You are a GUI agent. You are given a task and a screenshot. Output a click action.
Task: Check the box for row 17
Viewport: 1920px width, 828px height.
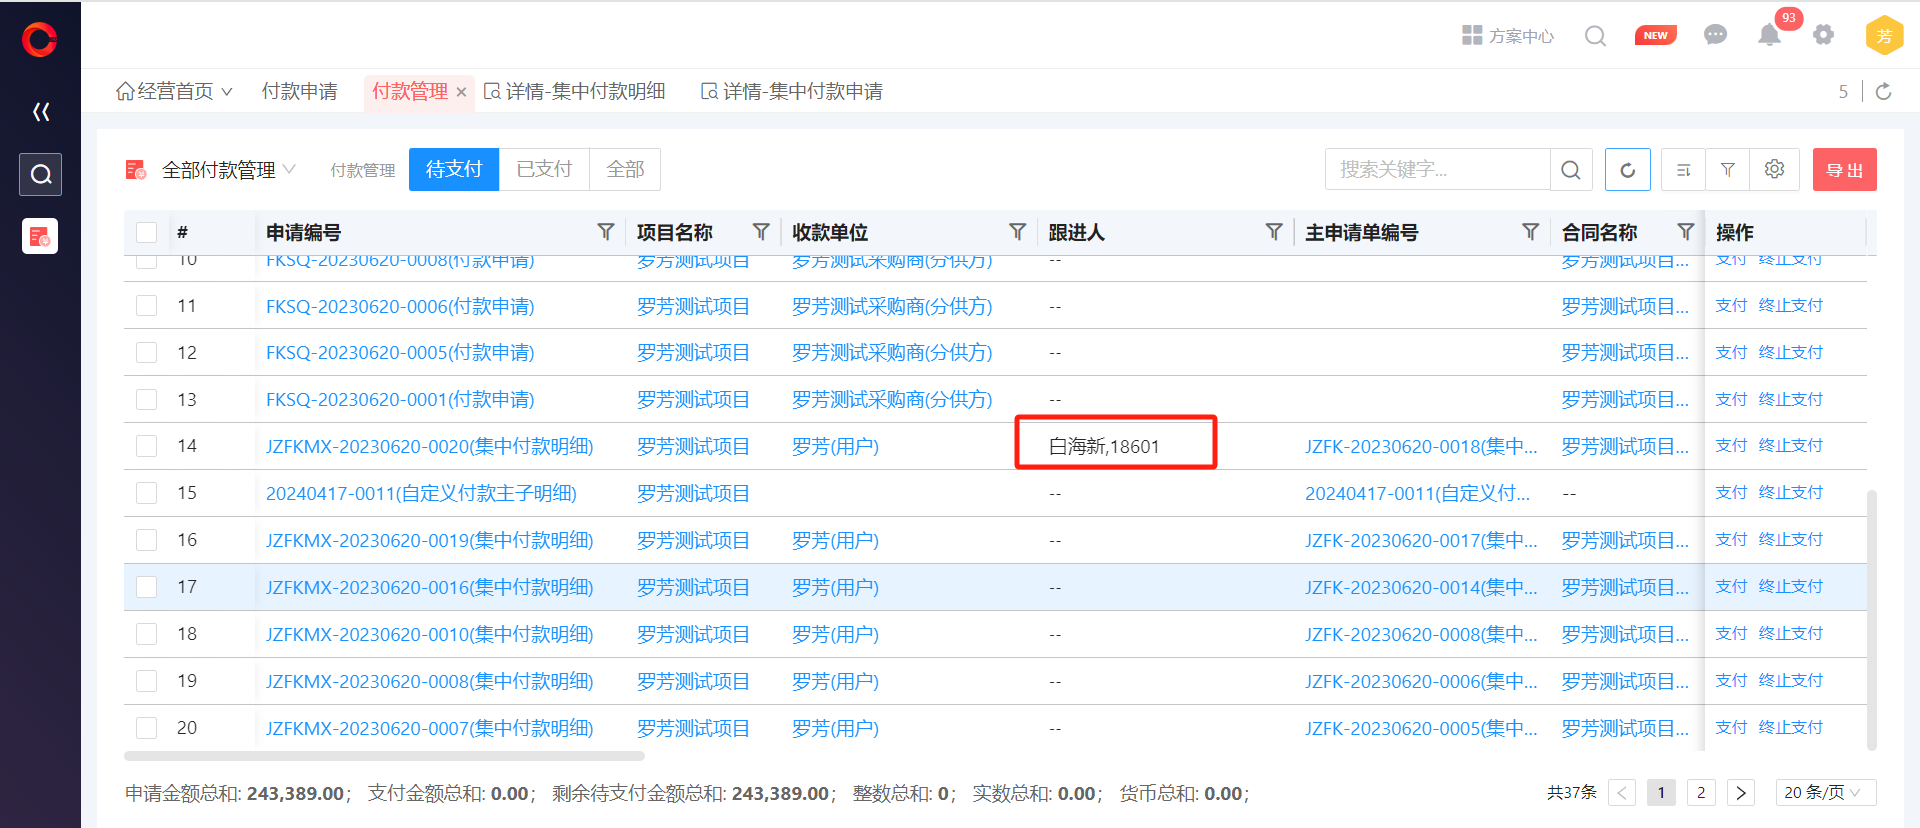(x=147, y=587)
